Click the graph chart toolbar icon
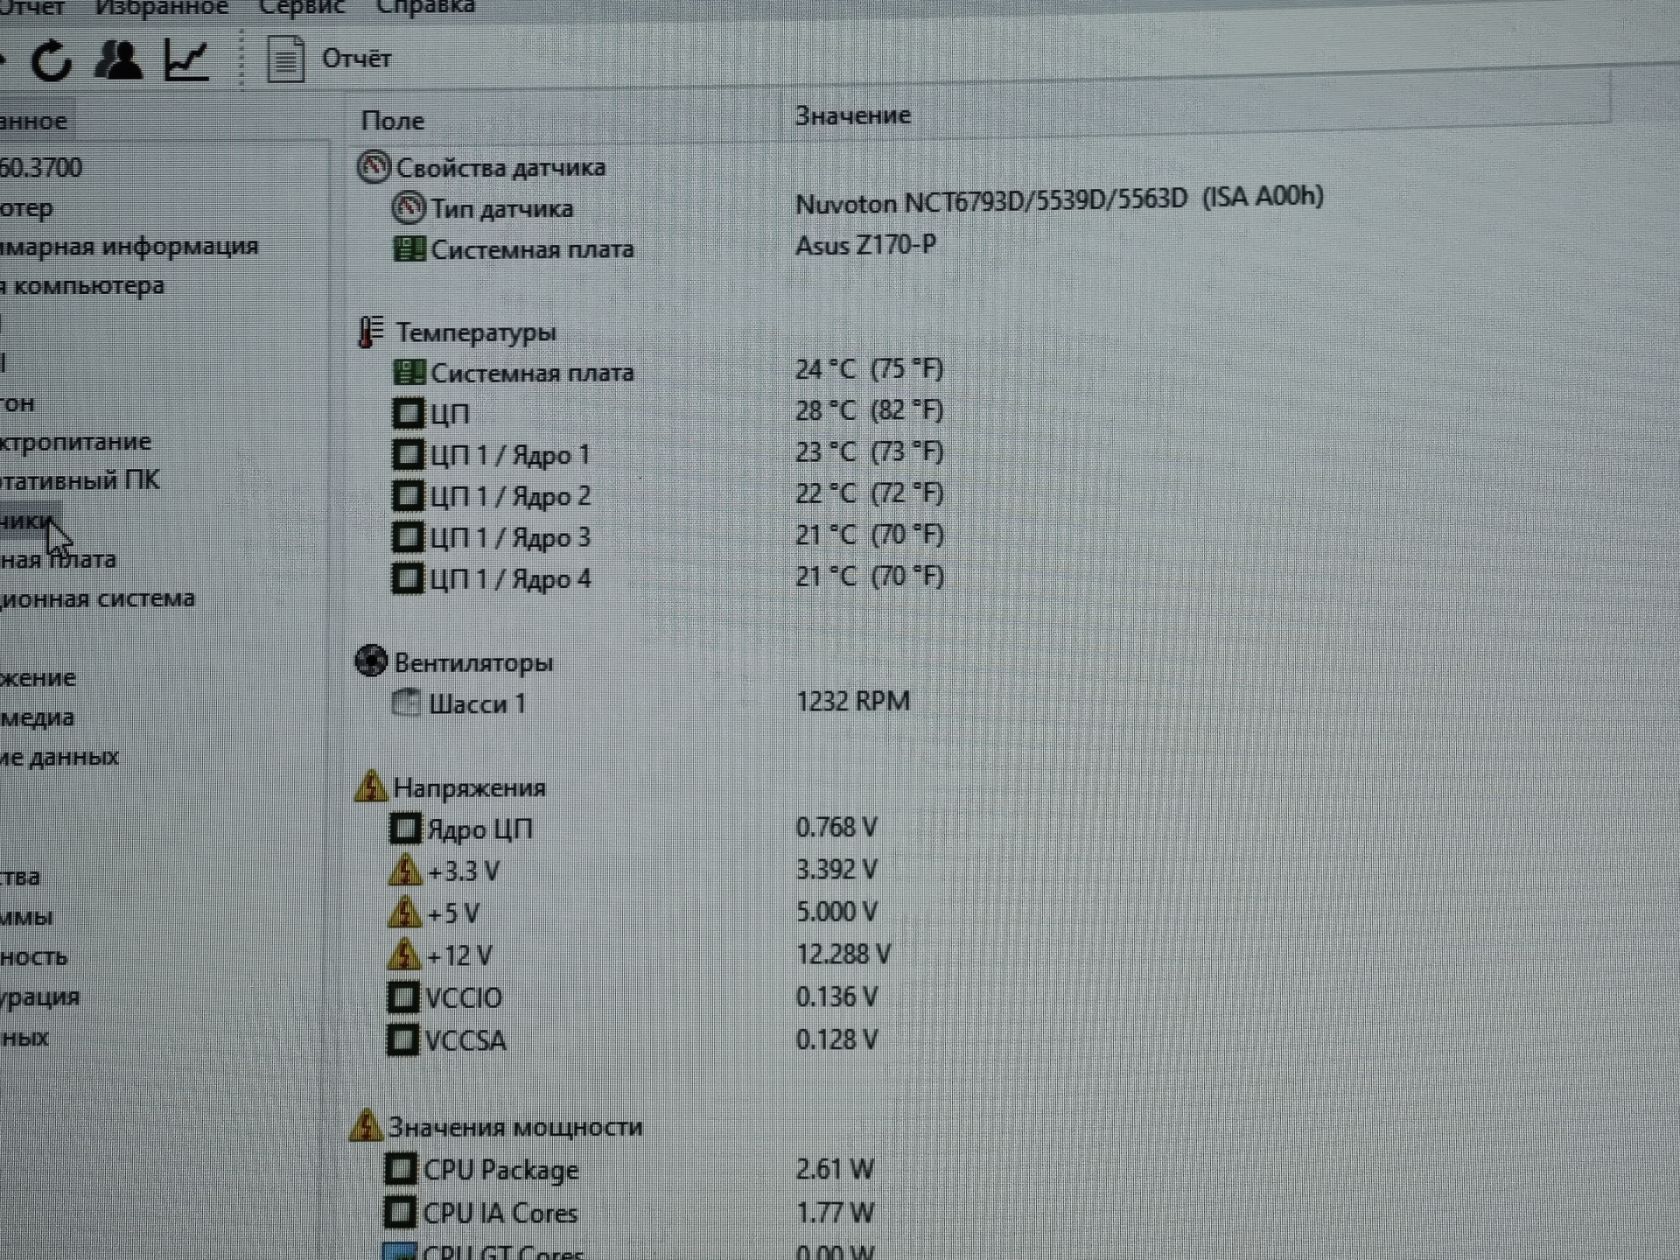Screen dimensions: 1680x1260 click(x=187, y=59)
